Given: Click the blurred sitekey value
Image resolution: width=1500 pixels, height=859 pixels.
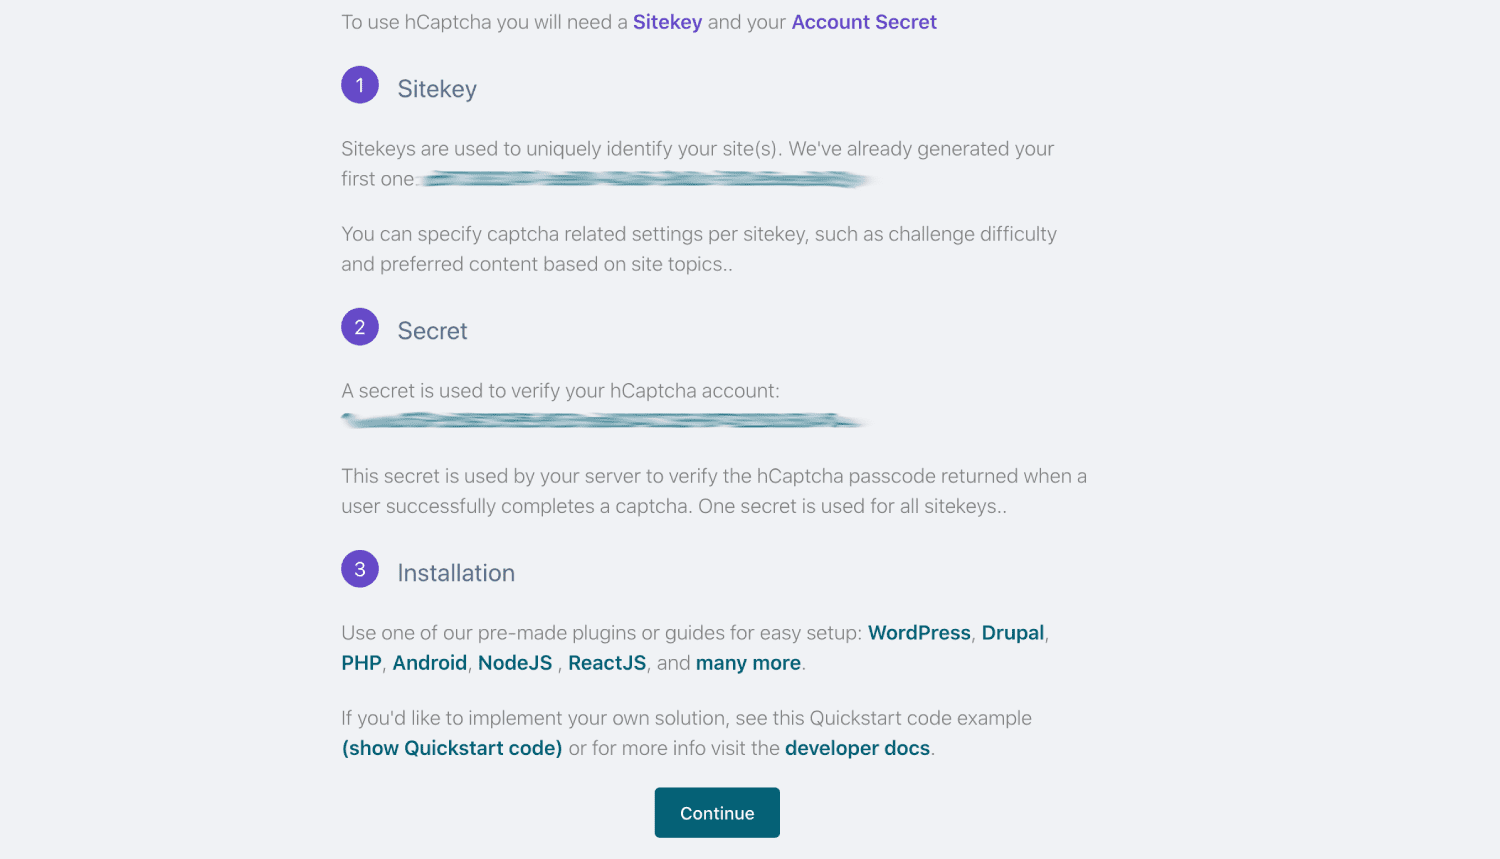Looking at the screenshot, I should 645,179.
